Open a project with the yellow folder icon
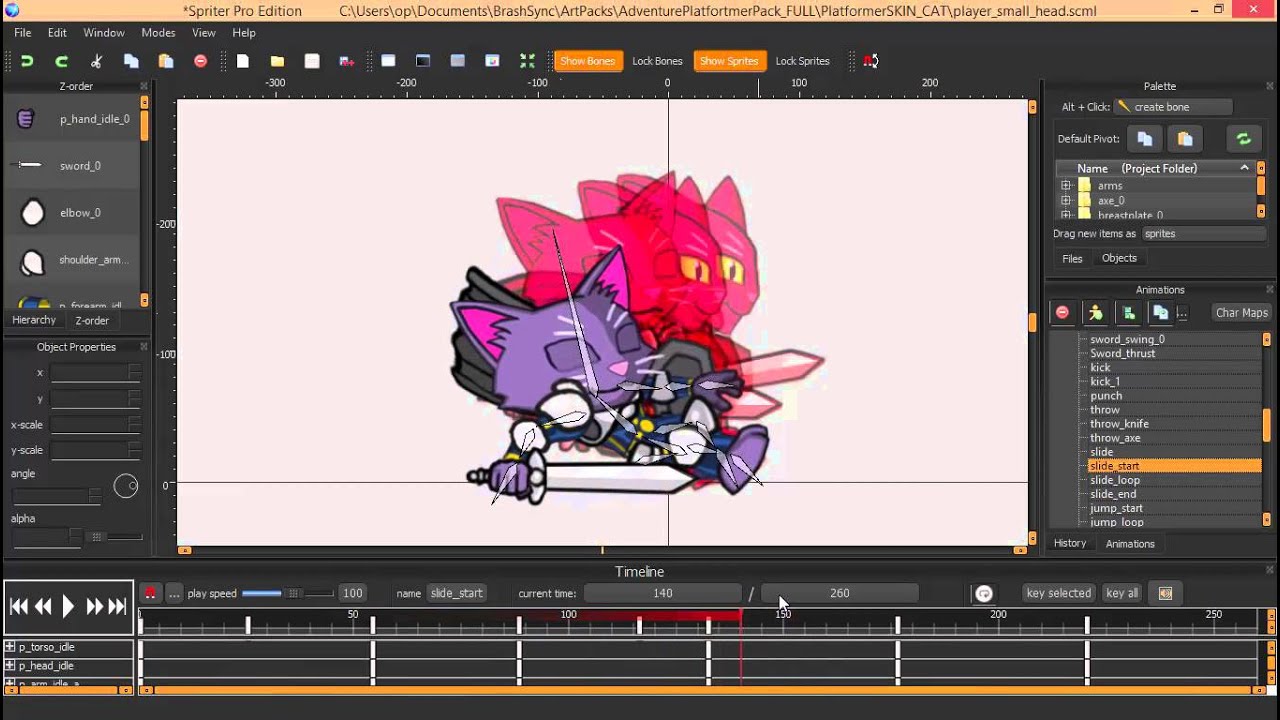The image size is (1280, 720). click(x=277, y=61)
